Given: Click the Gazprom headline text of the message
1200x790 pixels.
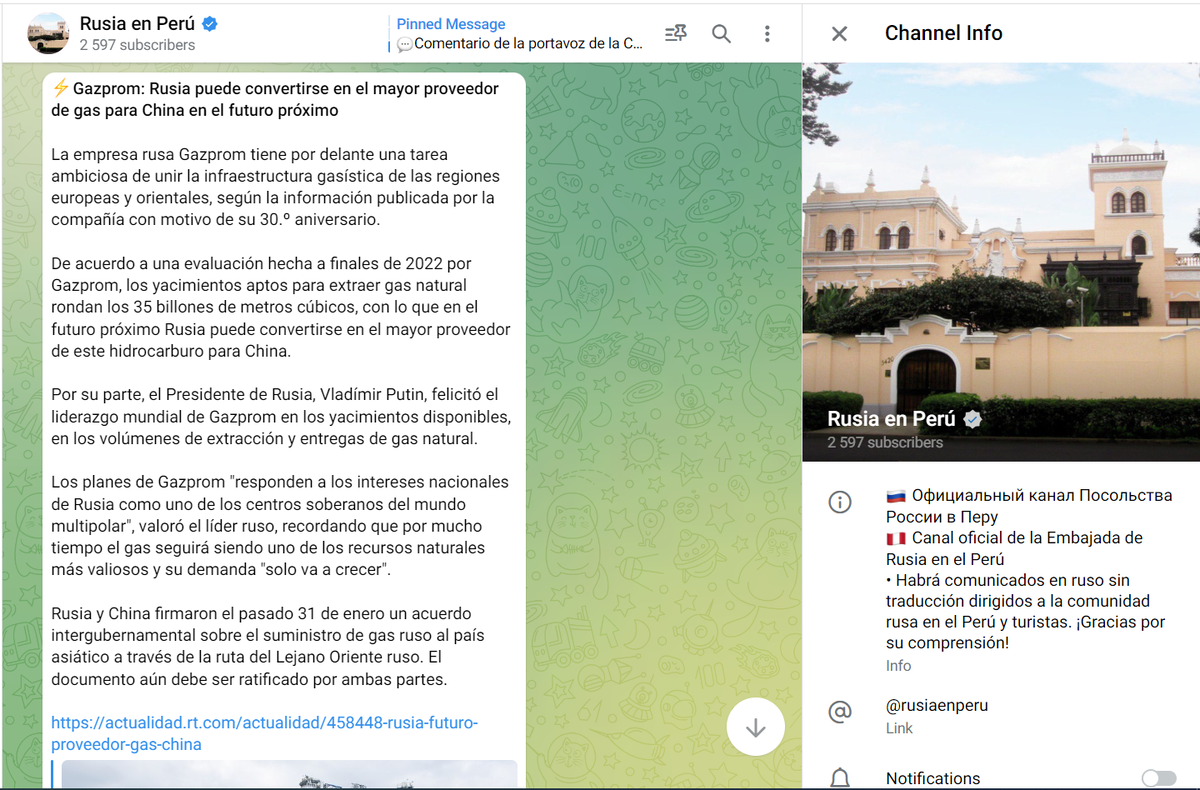Looking at the screenshot, I should 275,99.
